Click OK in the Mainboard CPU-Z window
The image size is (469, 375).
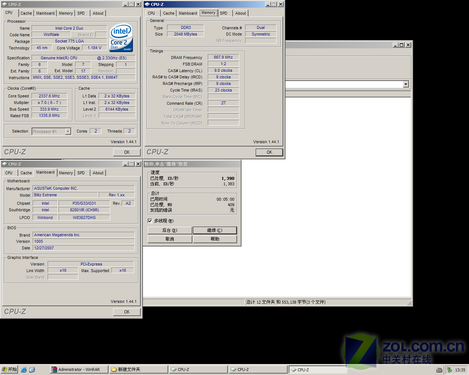(x=127, y=312)
